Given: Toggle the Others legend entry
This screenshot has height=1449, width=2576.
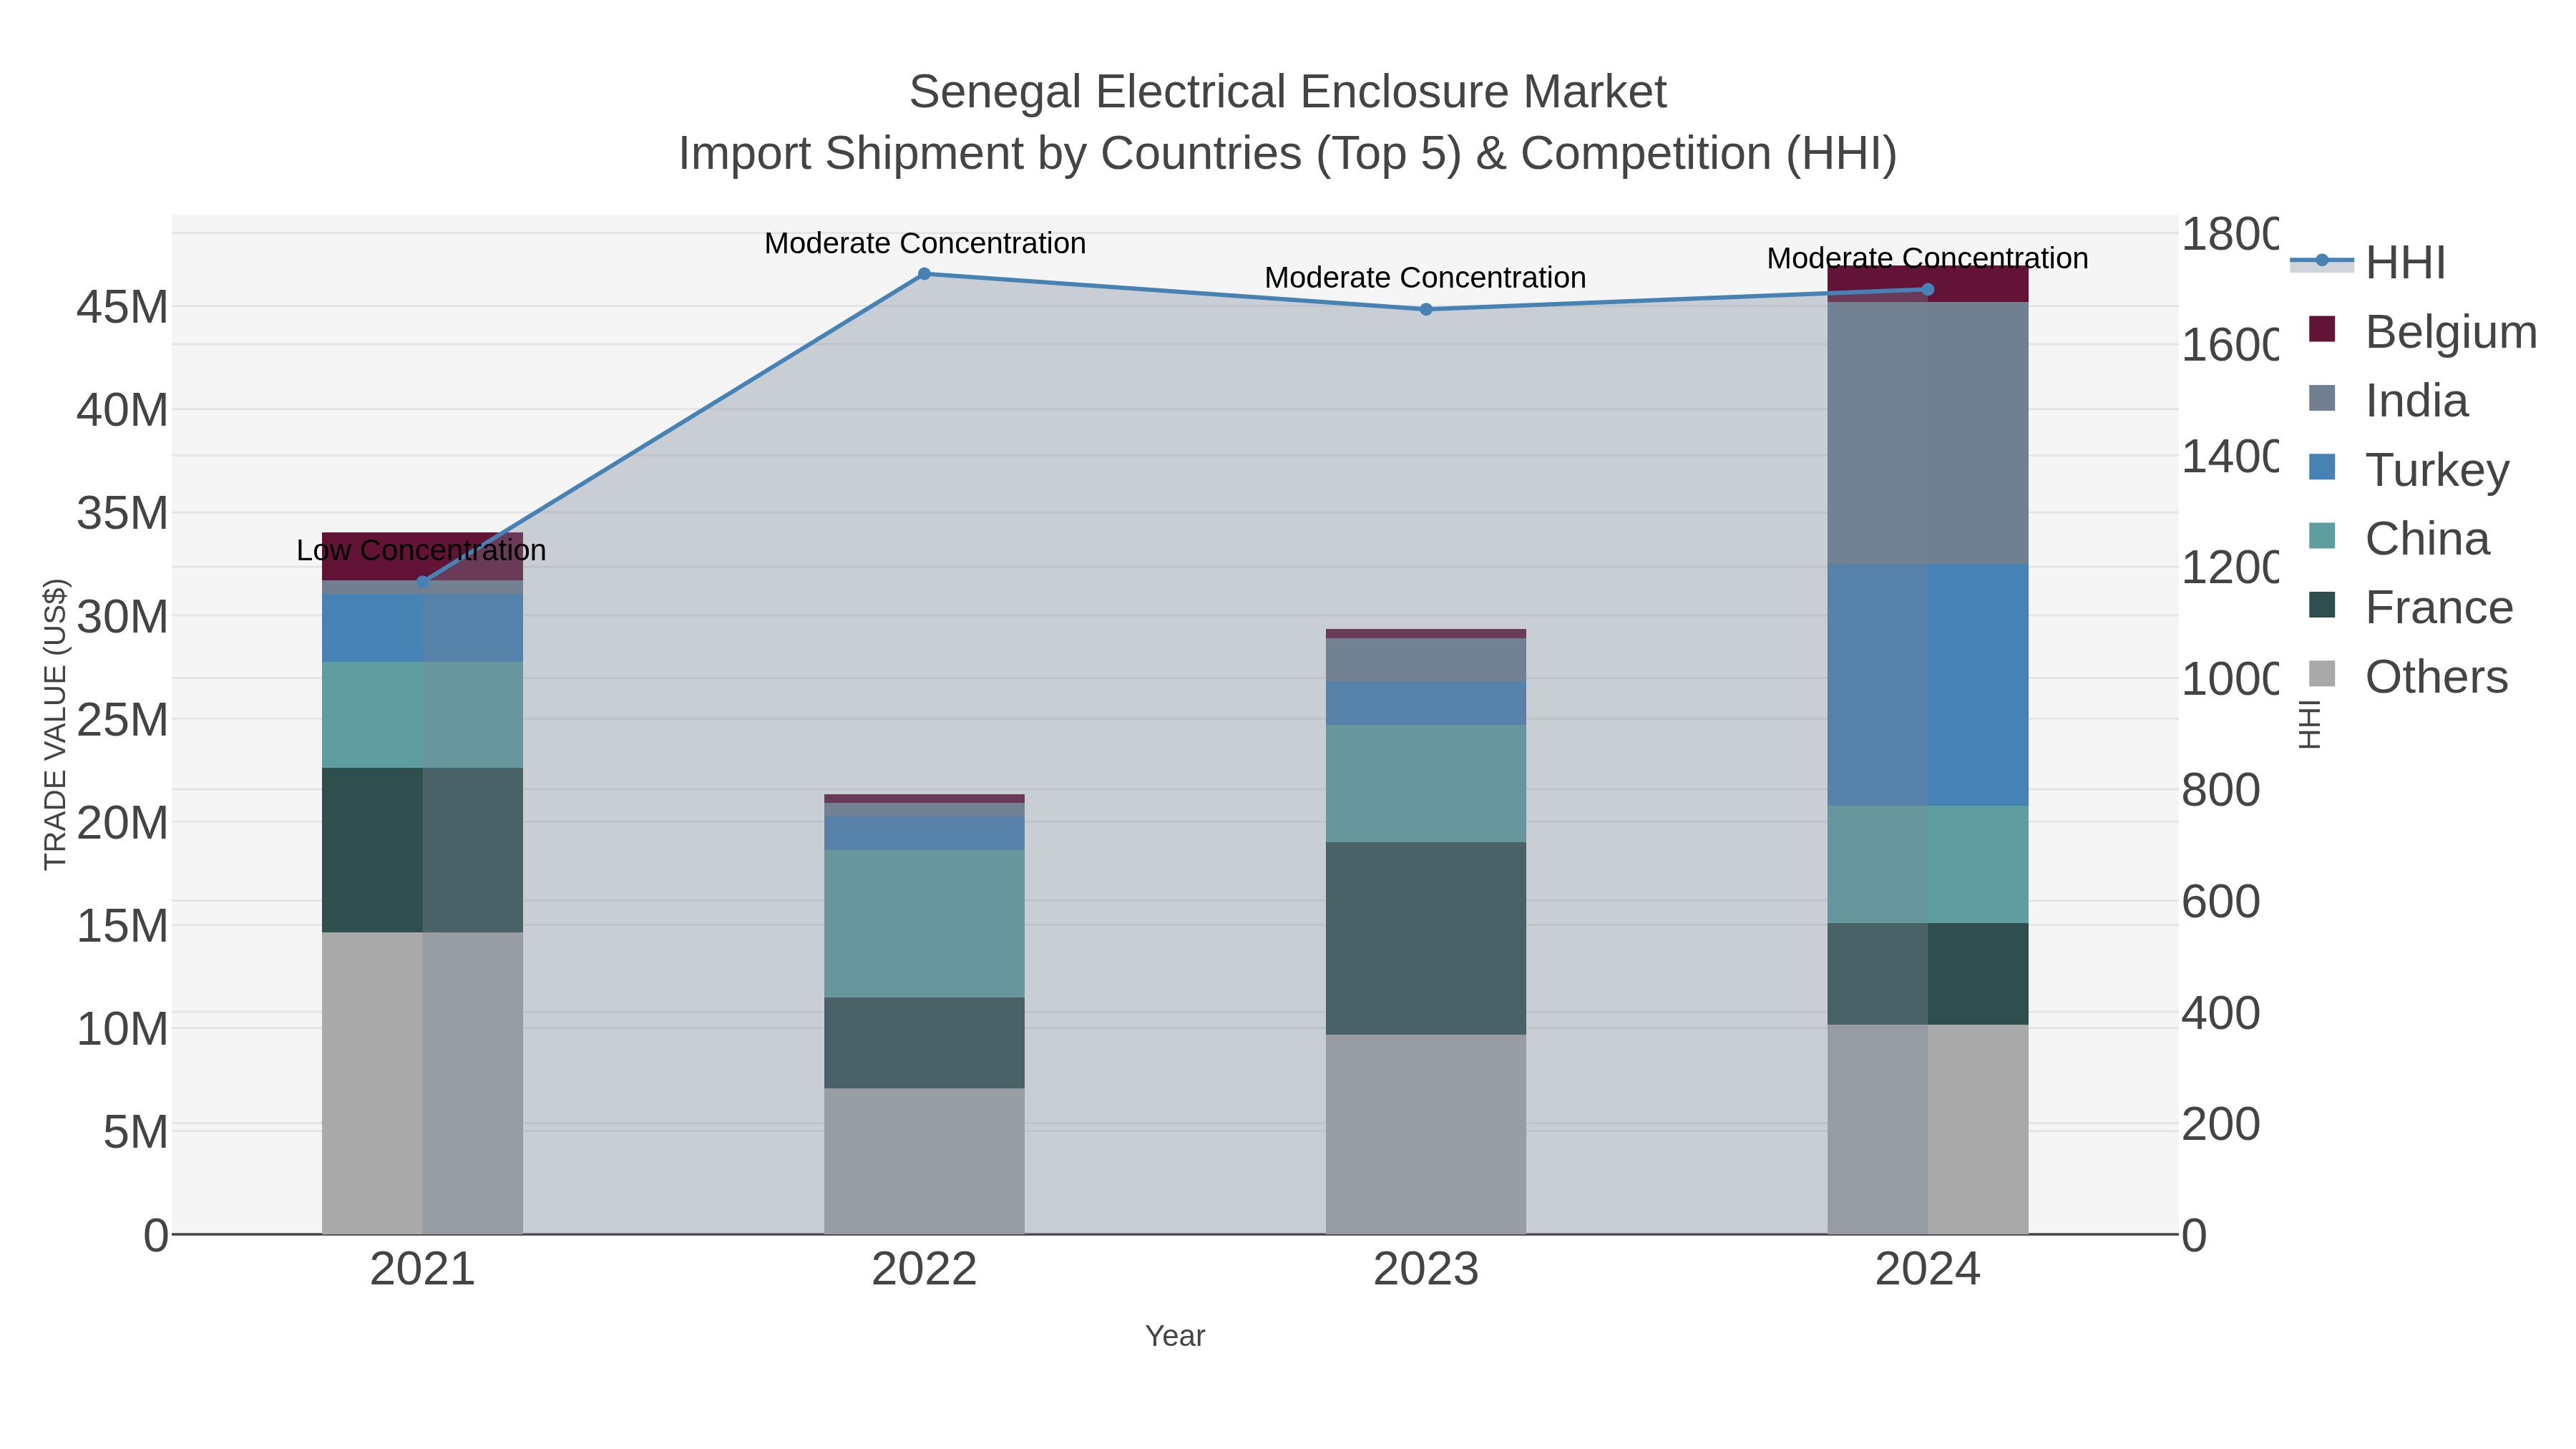Looking at the screenshot, I should pos(2408,676).
